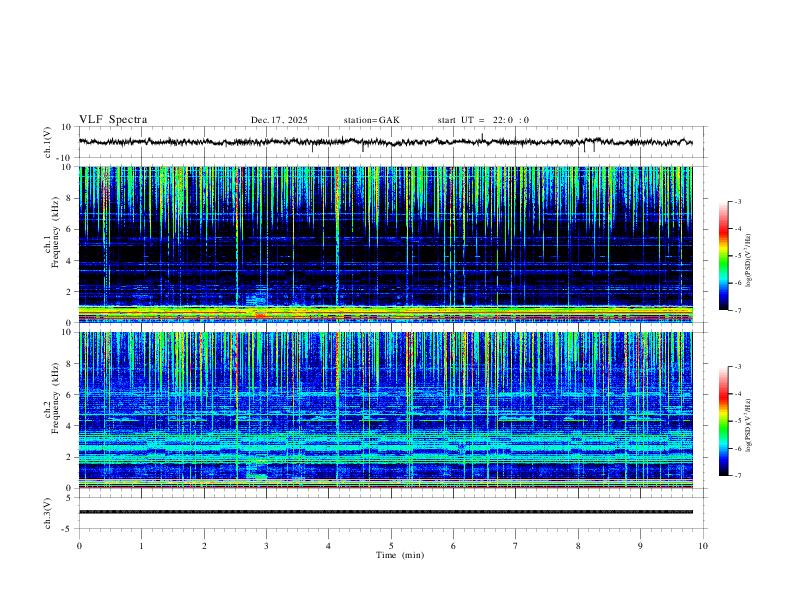The width and height of the screenshot is (792, 612).
Task: Click time axis tick label "8"
Action: click(x=578, y=546)
